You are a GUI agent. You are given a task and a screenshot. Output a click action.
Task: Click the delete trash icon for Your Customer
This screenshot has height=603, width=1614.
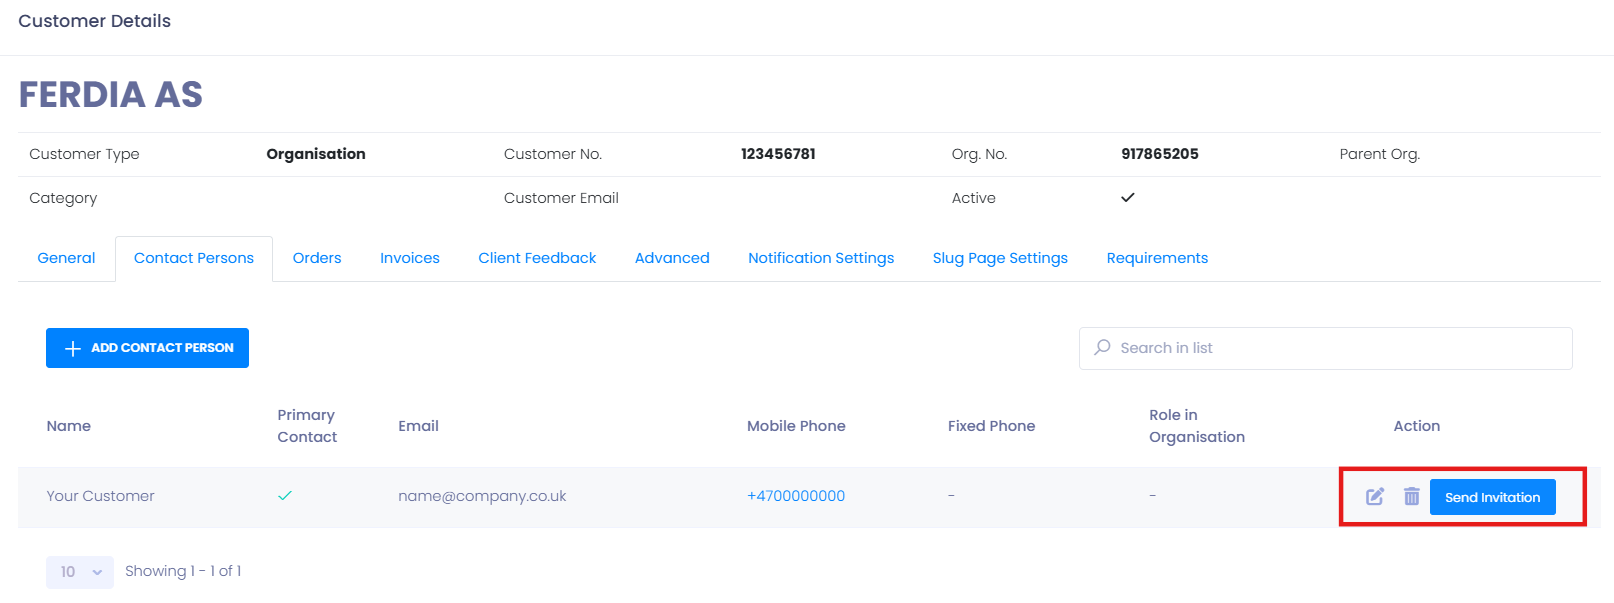click(x=1411, y=496)
